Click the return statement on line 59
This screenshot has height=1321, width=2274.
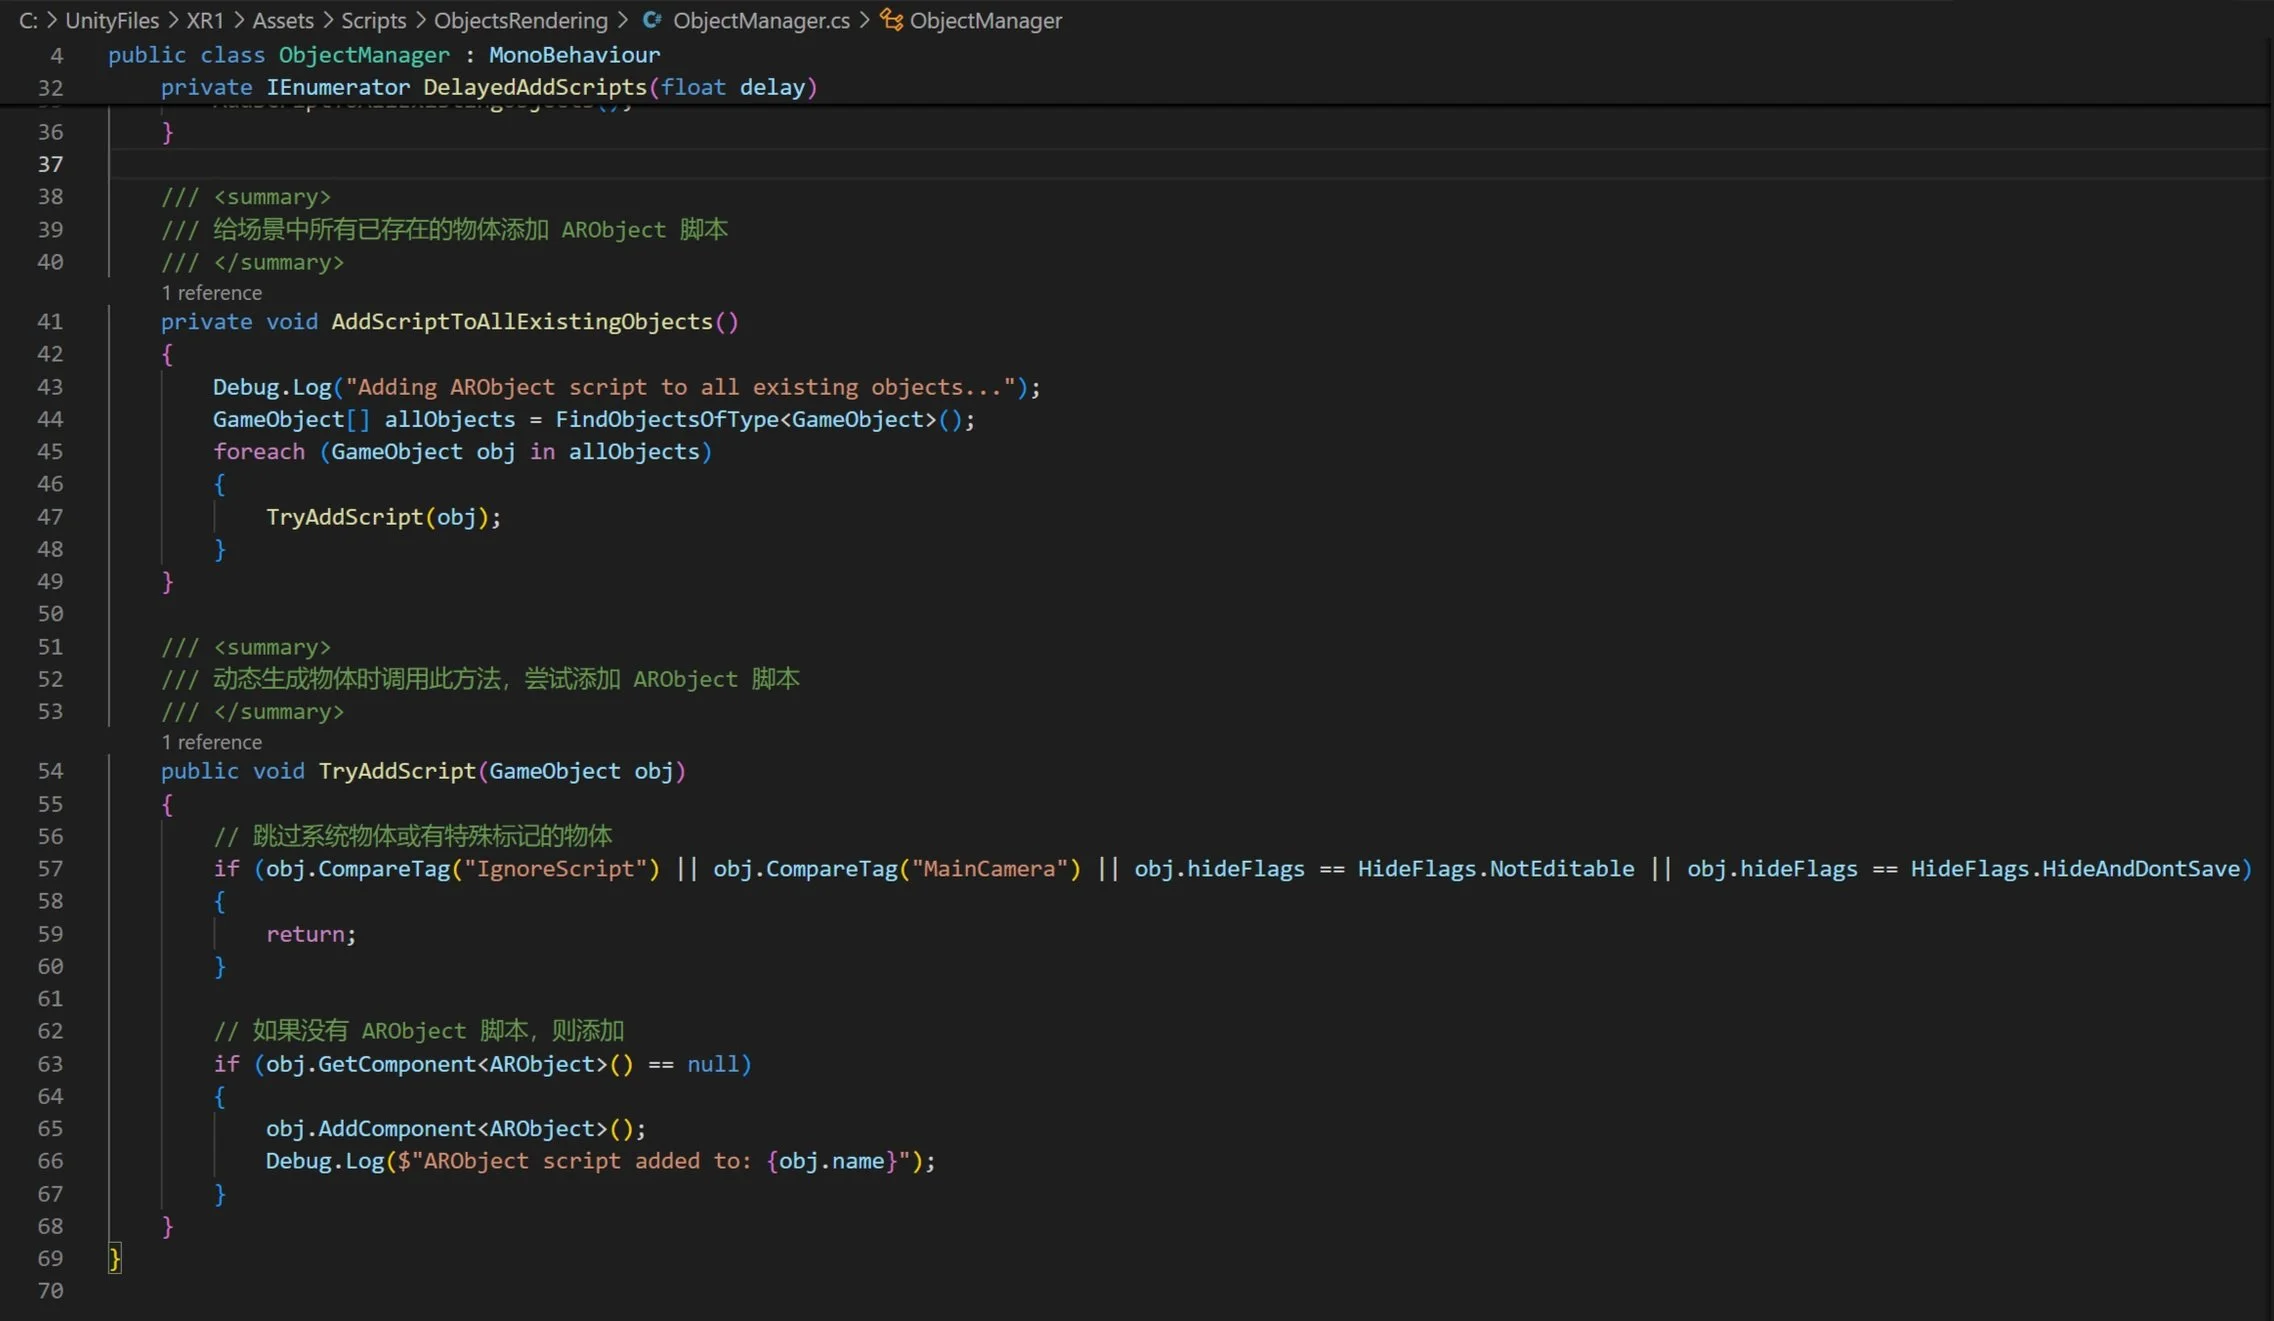point(305,934)
